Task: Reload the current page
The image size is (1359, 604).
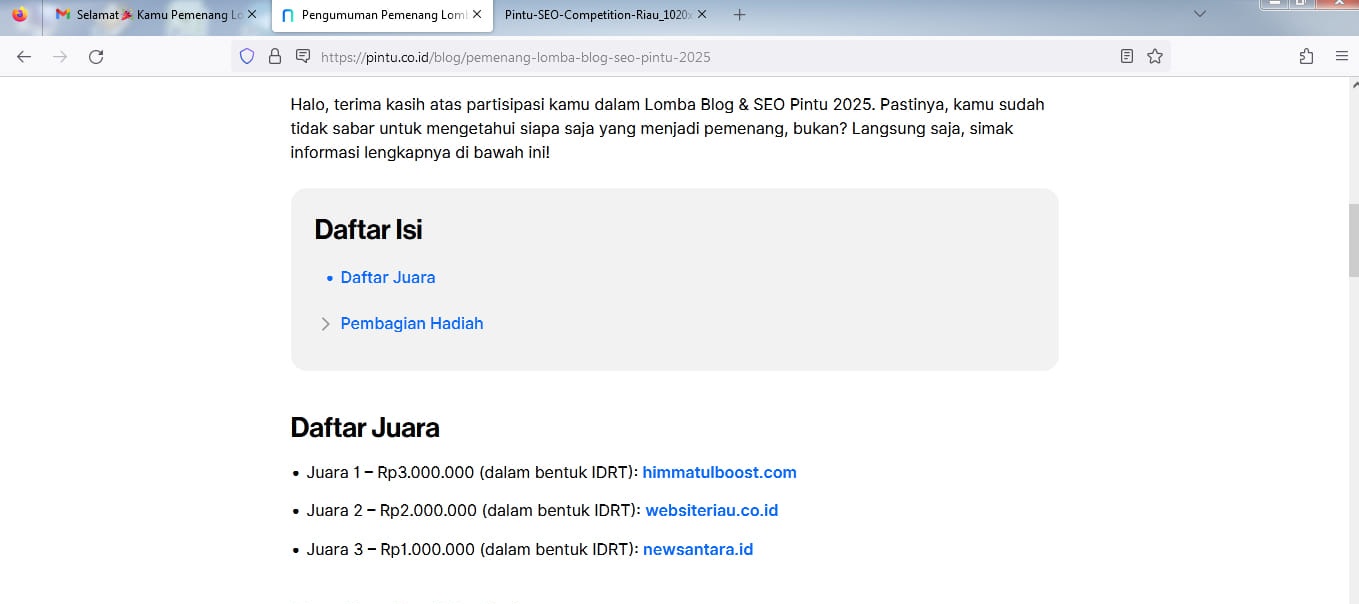Action: click(x=96, y=57)
